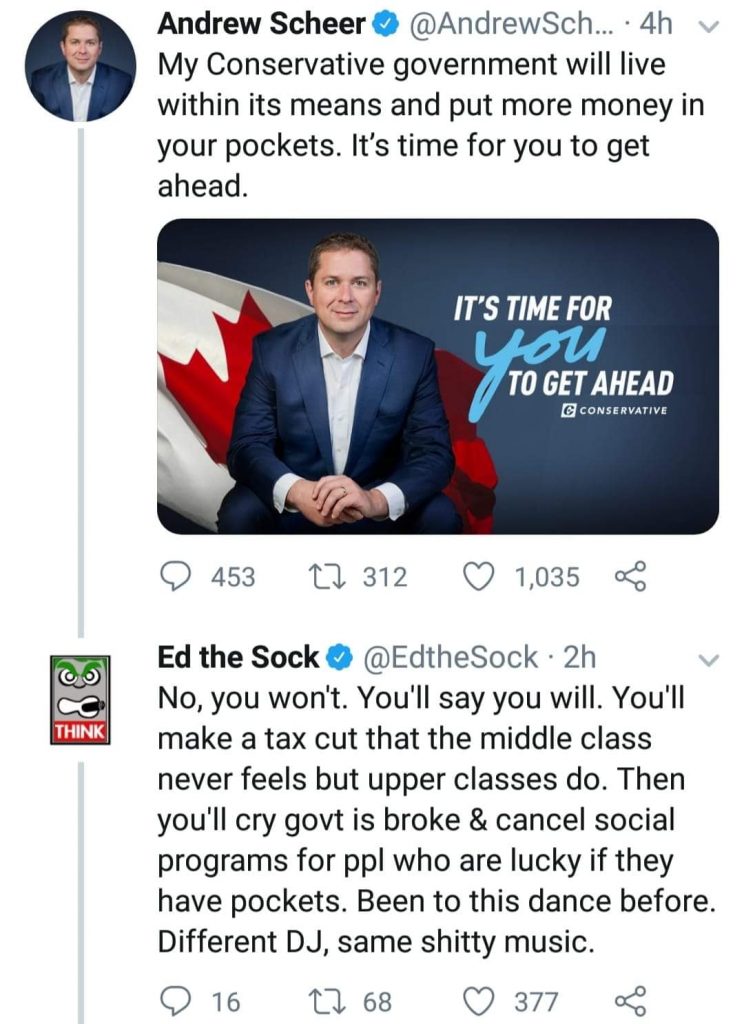Open the Ed the Sock display name
744x1024 pixels.
pyautogui.click(x=237, y=658)
